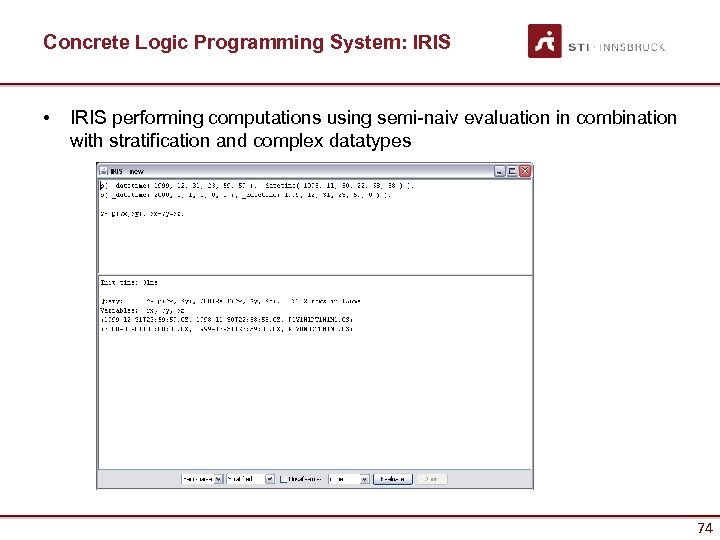Screen dimensions: 720x540
Task: Click inside the program input text area
Action: (315, 227)
